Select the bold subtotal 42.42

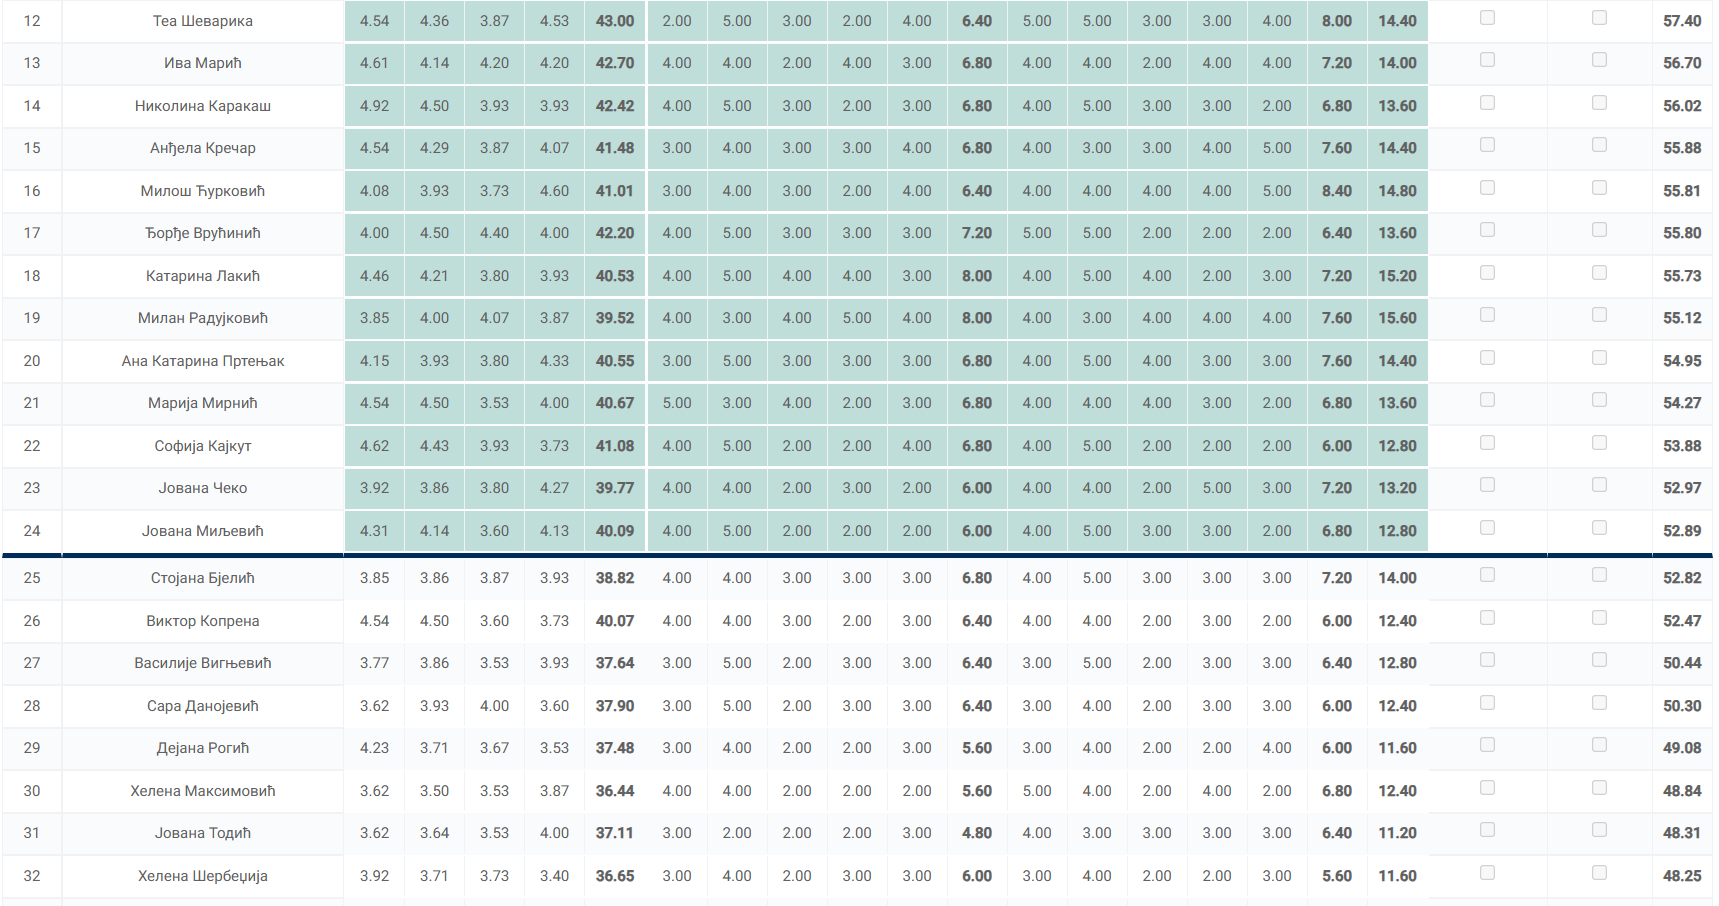615,106
